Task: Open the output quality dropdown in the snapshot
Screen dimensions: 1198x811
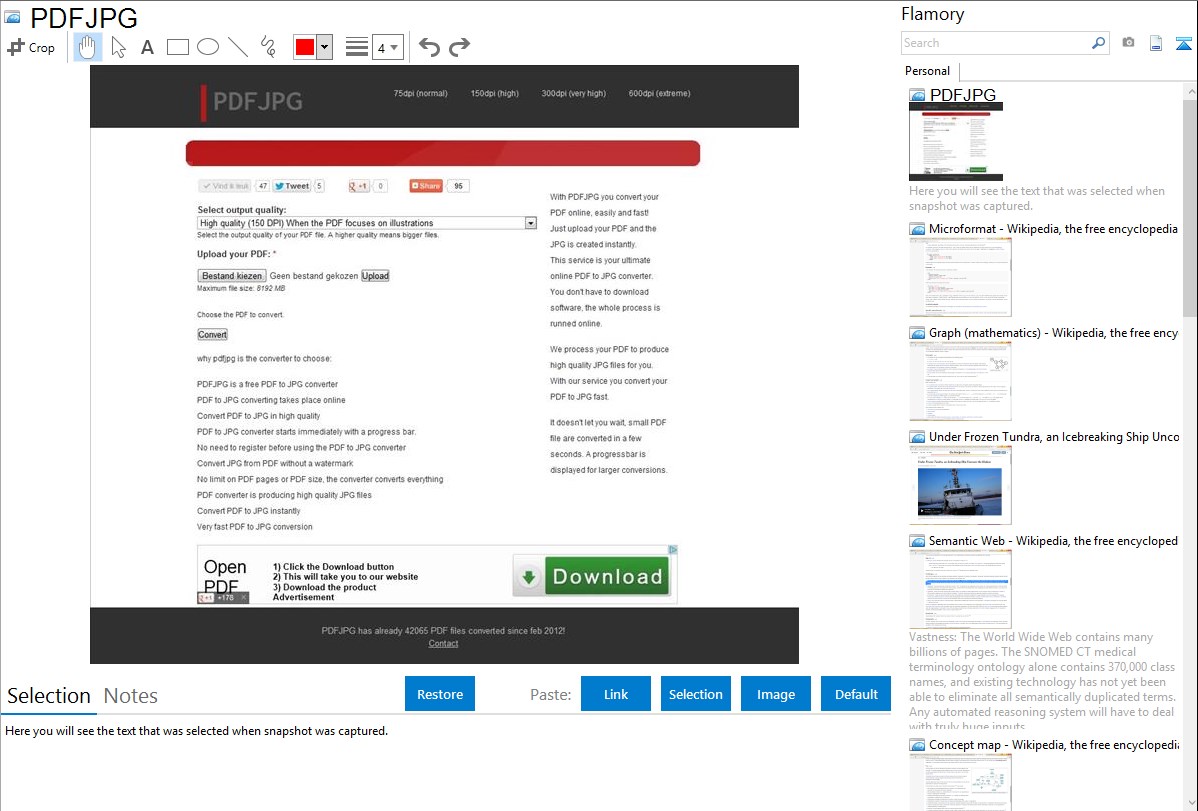Action: click(367, 223)
